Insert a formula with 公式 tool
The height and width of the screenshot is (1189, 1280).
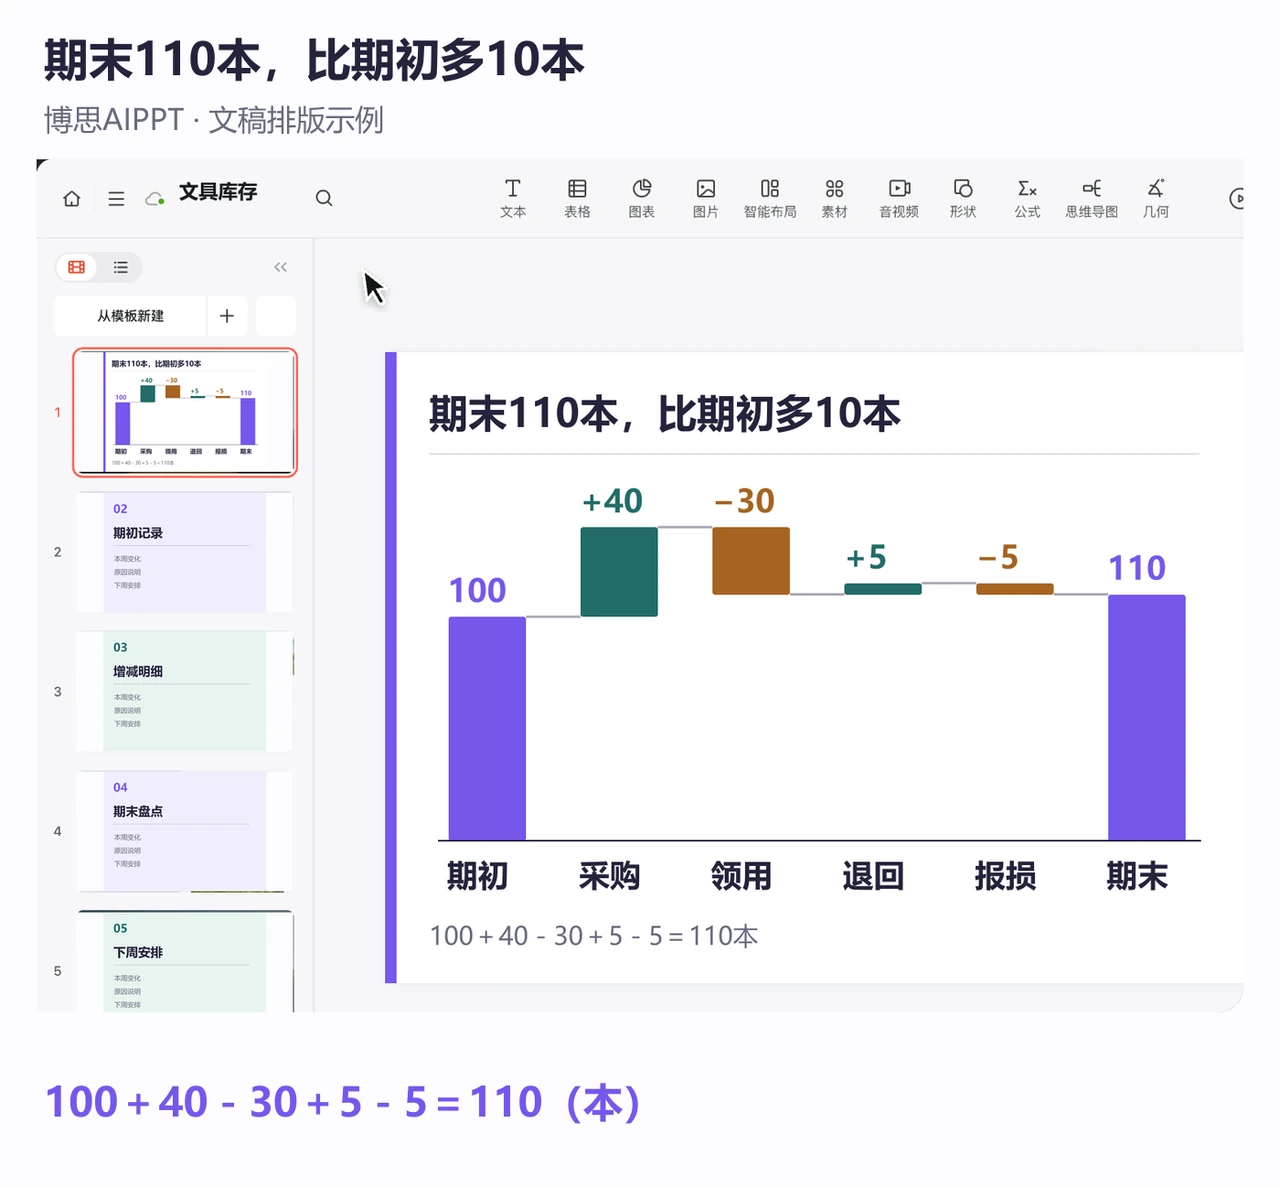coord(1027,198)
